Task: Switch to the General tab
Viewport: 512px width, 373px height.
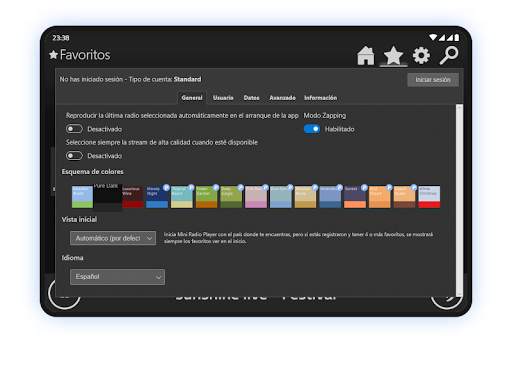Action: tap(192, 98)
